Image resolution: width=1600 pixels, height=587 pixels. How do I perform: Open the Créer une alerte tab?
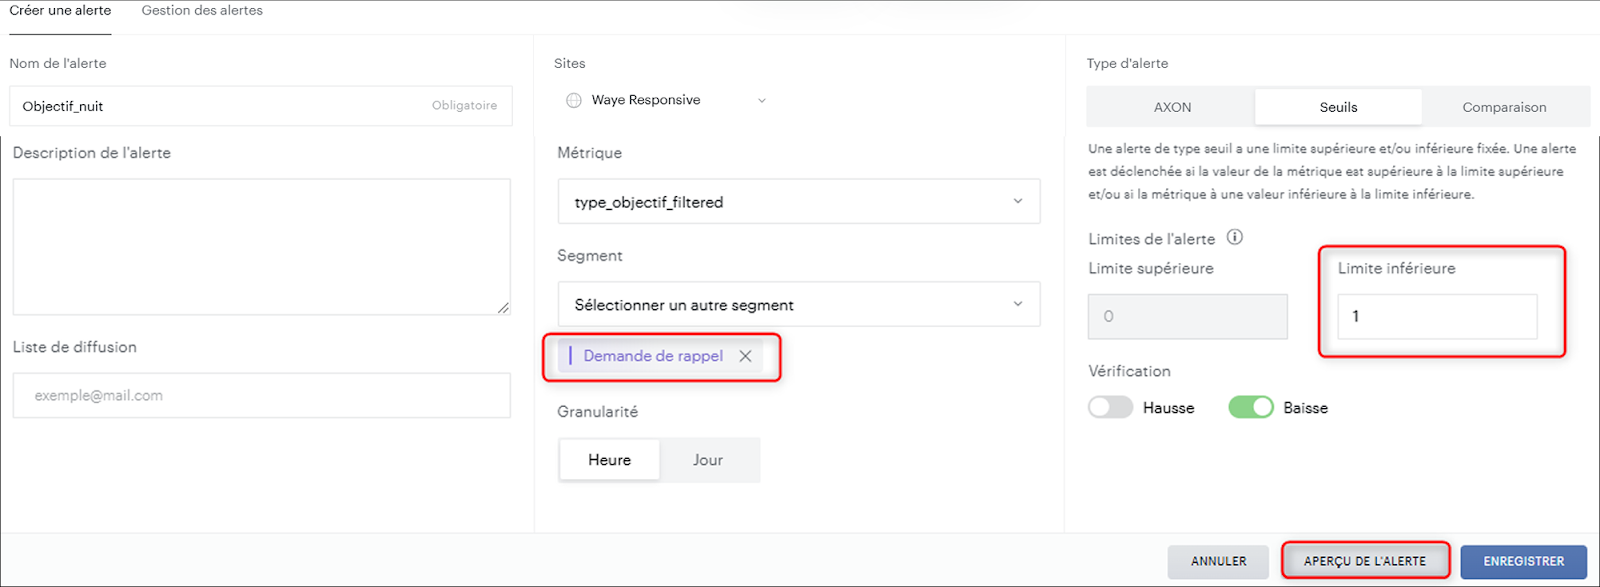coord(60,10)
